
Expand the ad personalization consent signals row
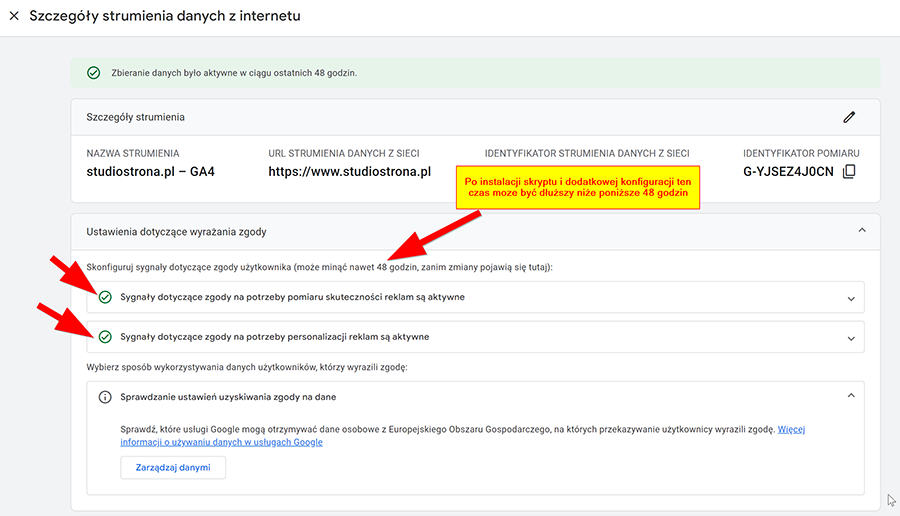tap(851, 339)
